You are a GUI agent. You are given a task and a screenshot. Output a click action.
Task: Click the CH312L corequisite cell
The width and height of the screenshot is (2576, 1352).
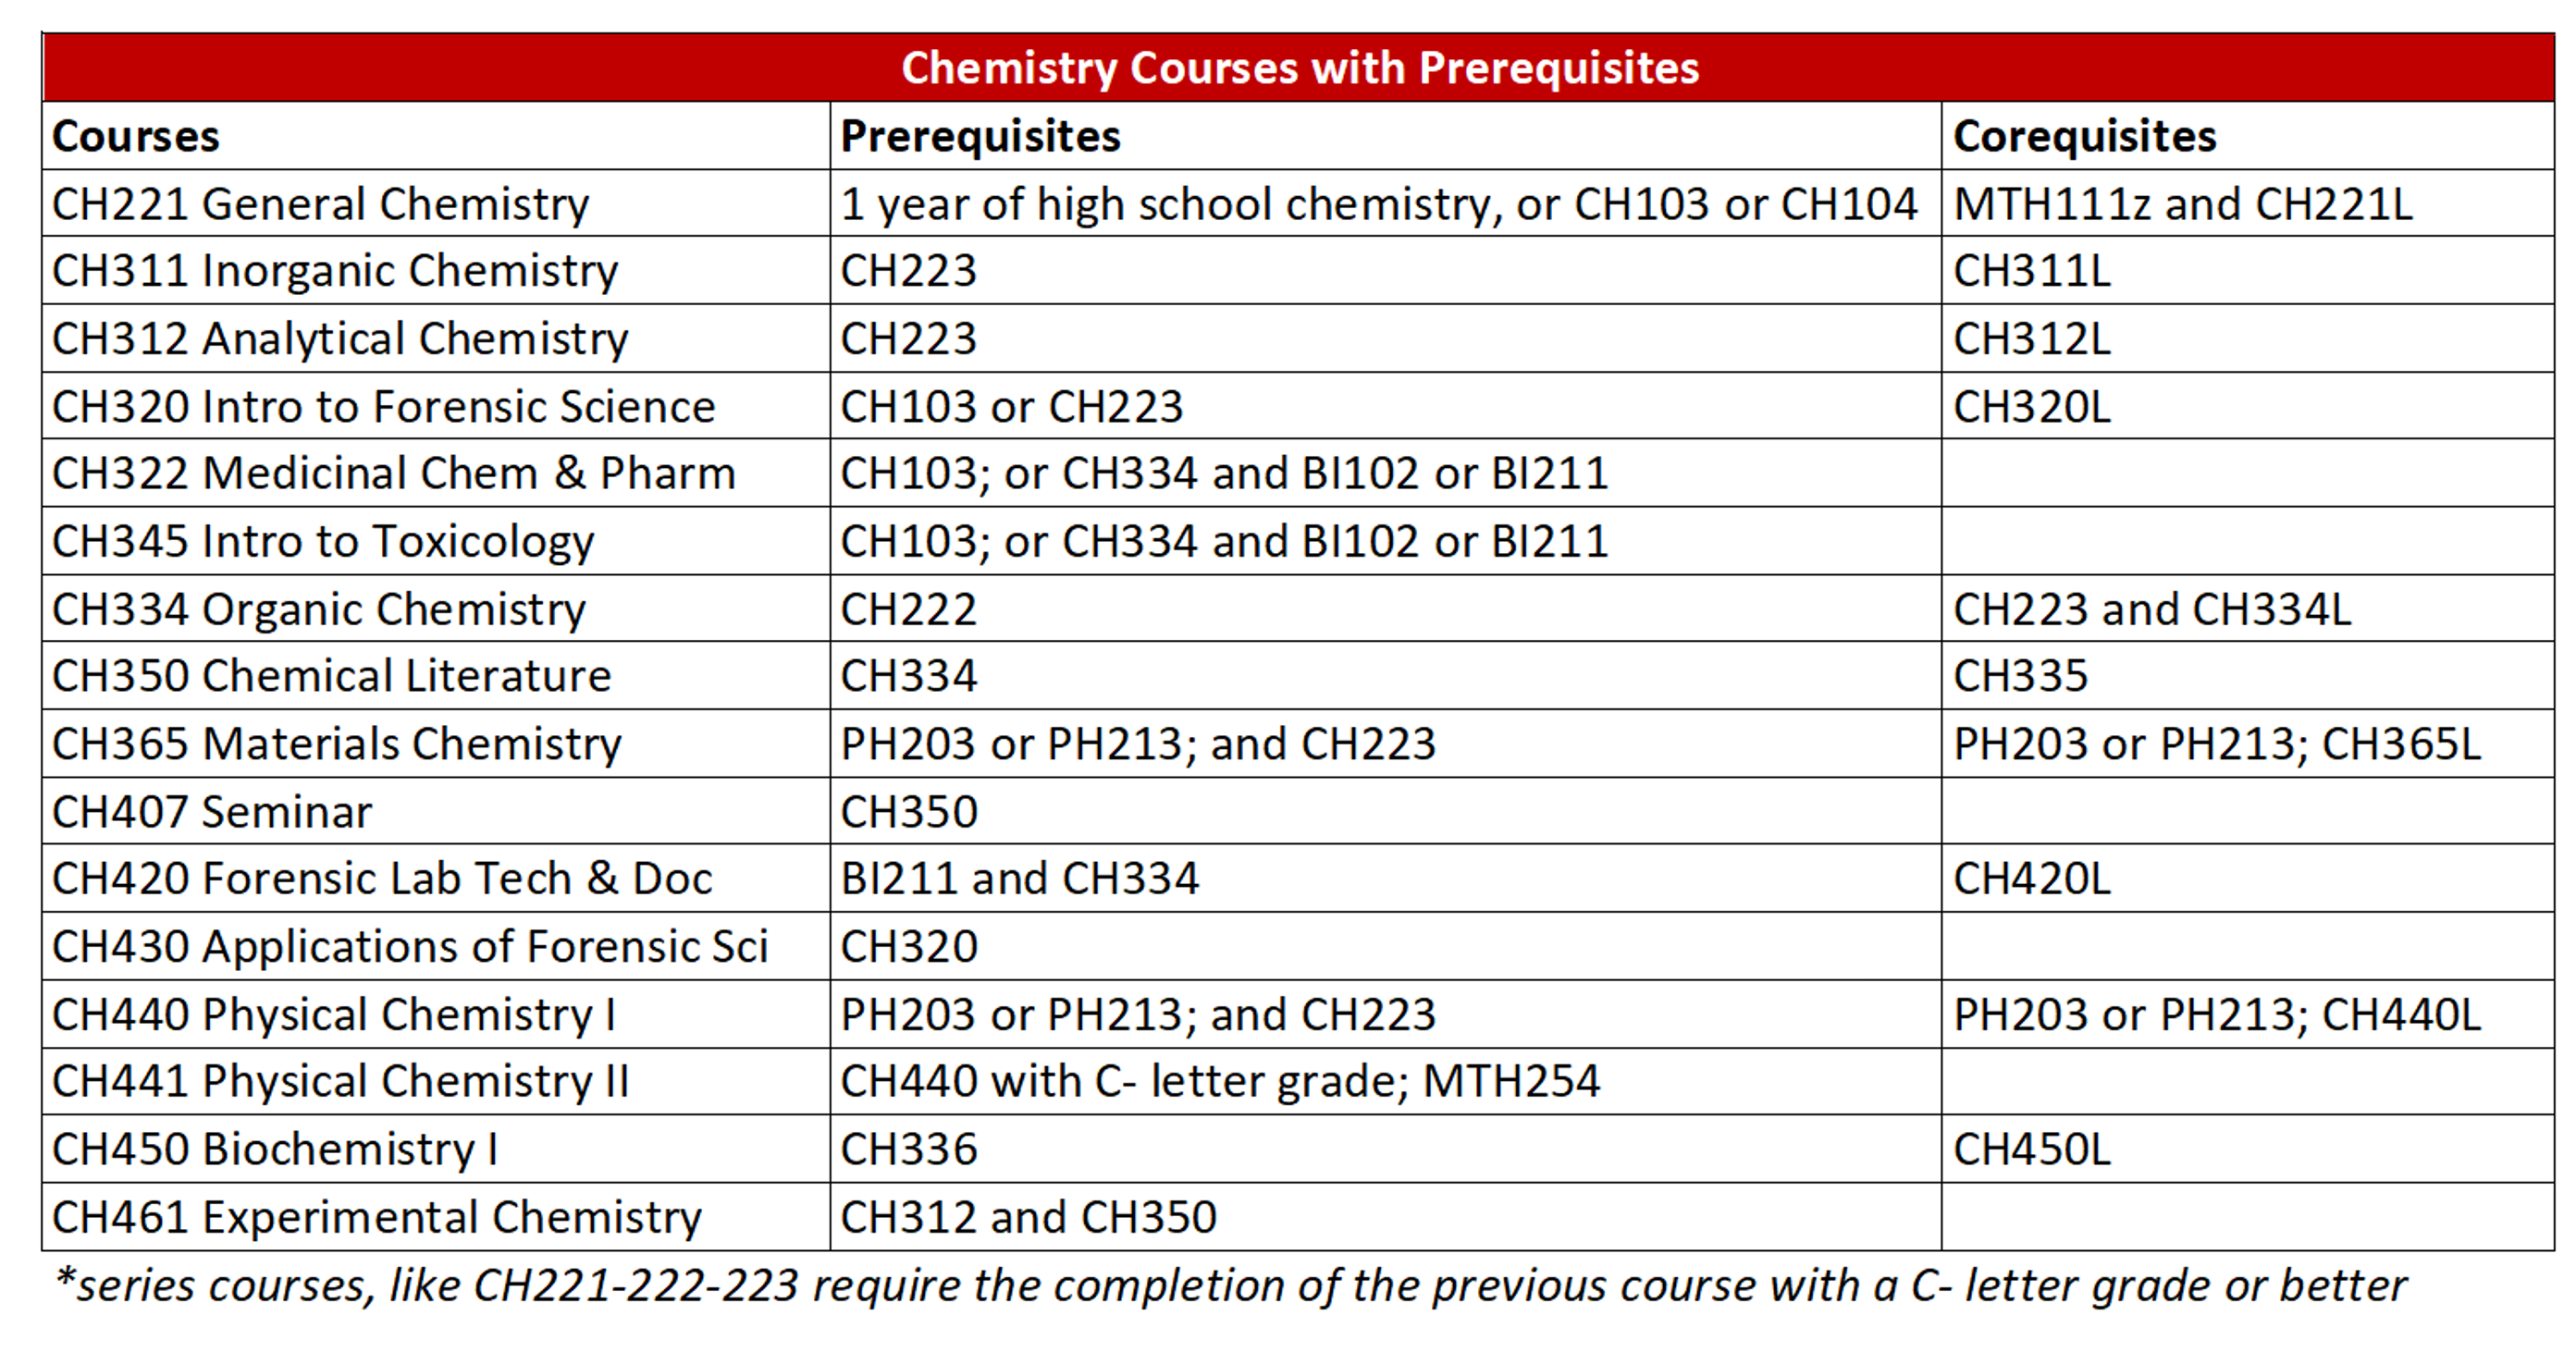2031,339
